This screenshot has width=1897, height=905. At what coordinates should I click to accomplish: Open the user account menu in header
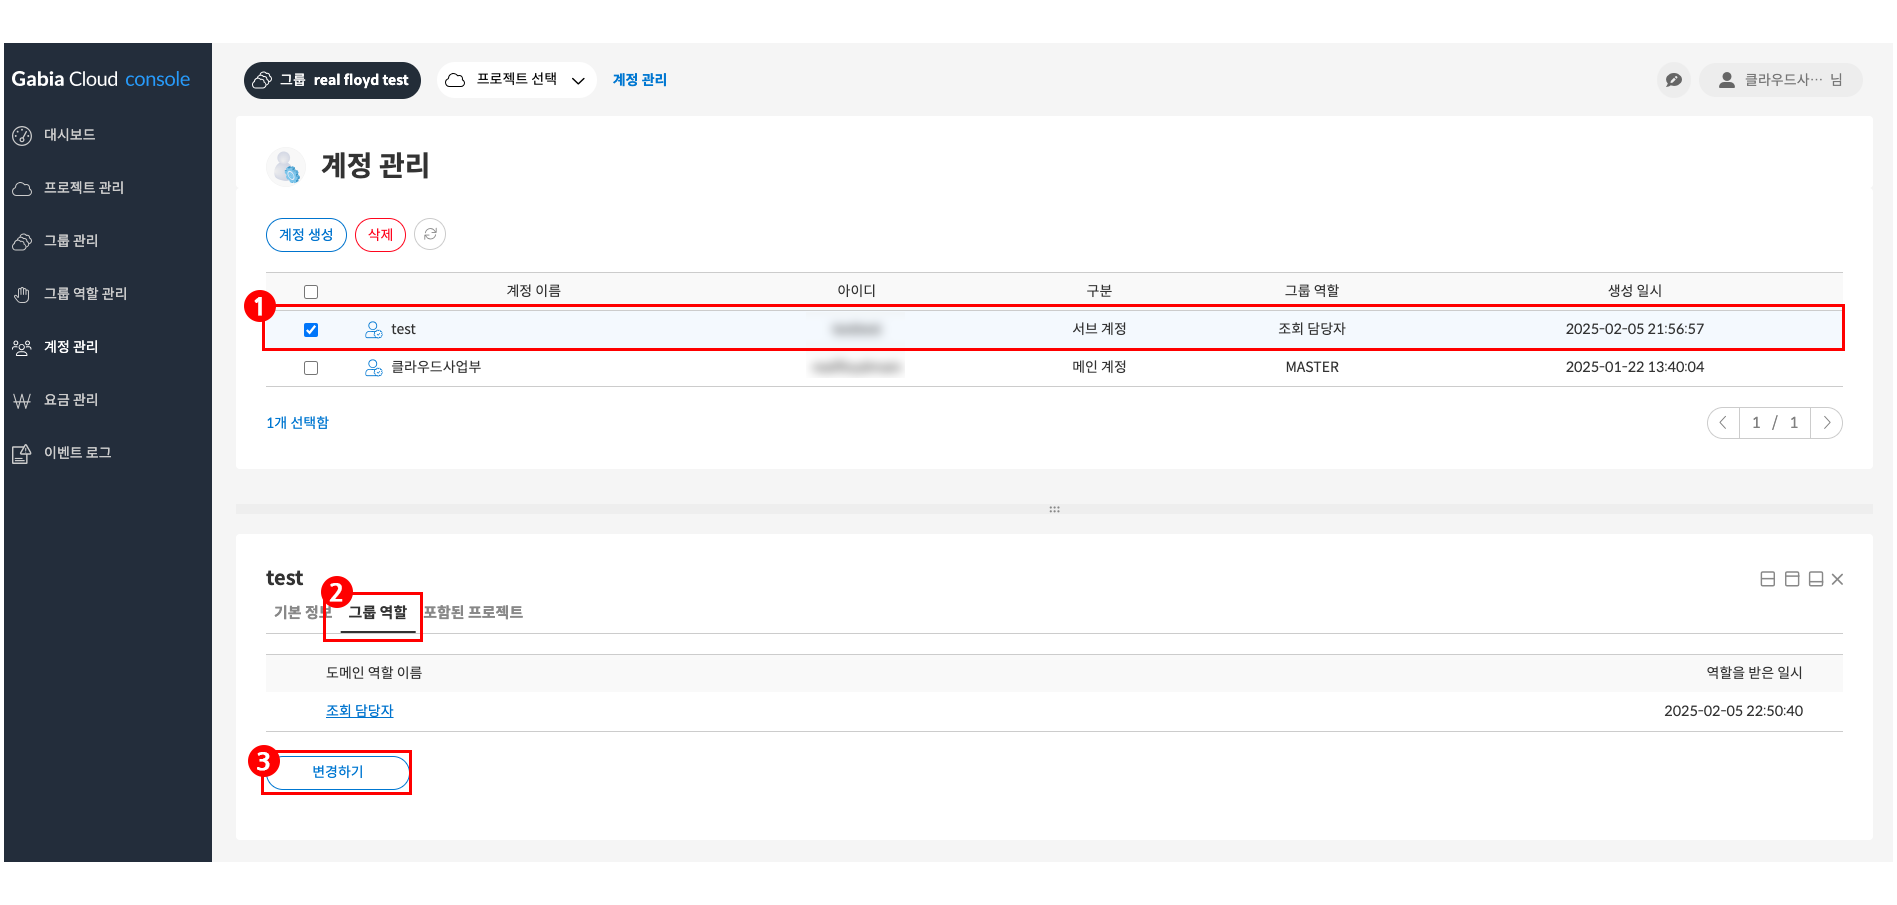pos(1780,80)
